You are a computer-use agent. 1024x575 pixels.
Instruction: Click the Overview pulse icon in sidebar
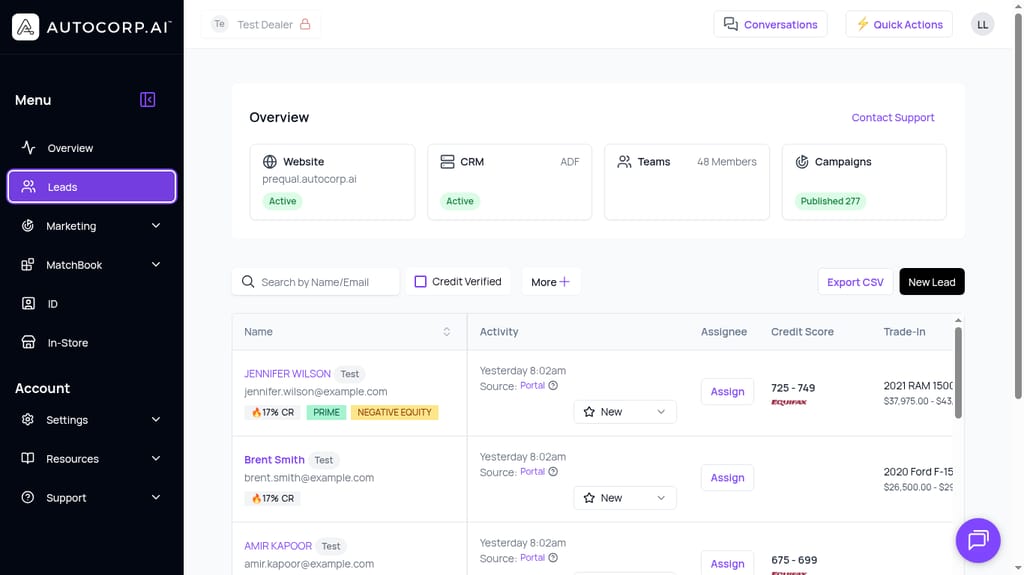(x=28, y=148)
